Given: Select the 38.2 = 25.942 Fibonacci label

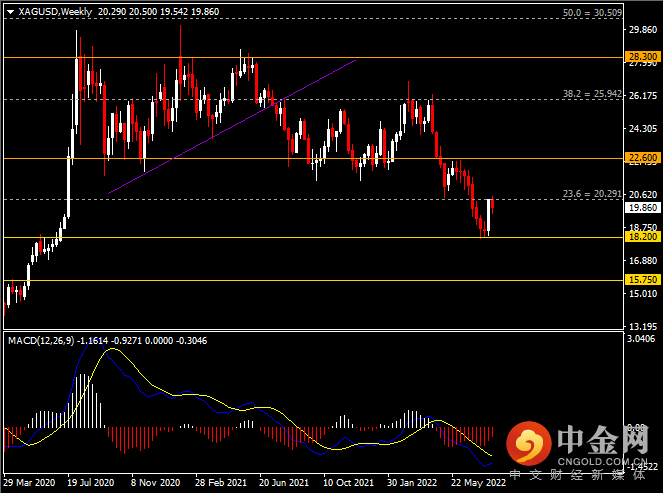Looking at the screenshot, I should pos(592,94).
